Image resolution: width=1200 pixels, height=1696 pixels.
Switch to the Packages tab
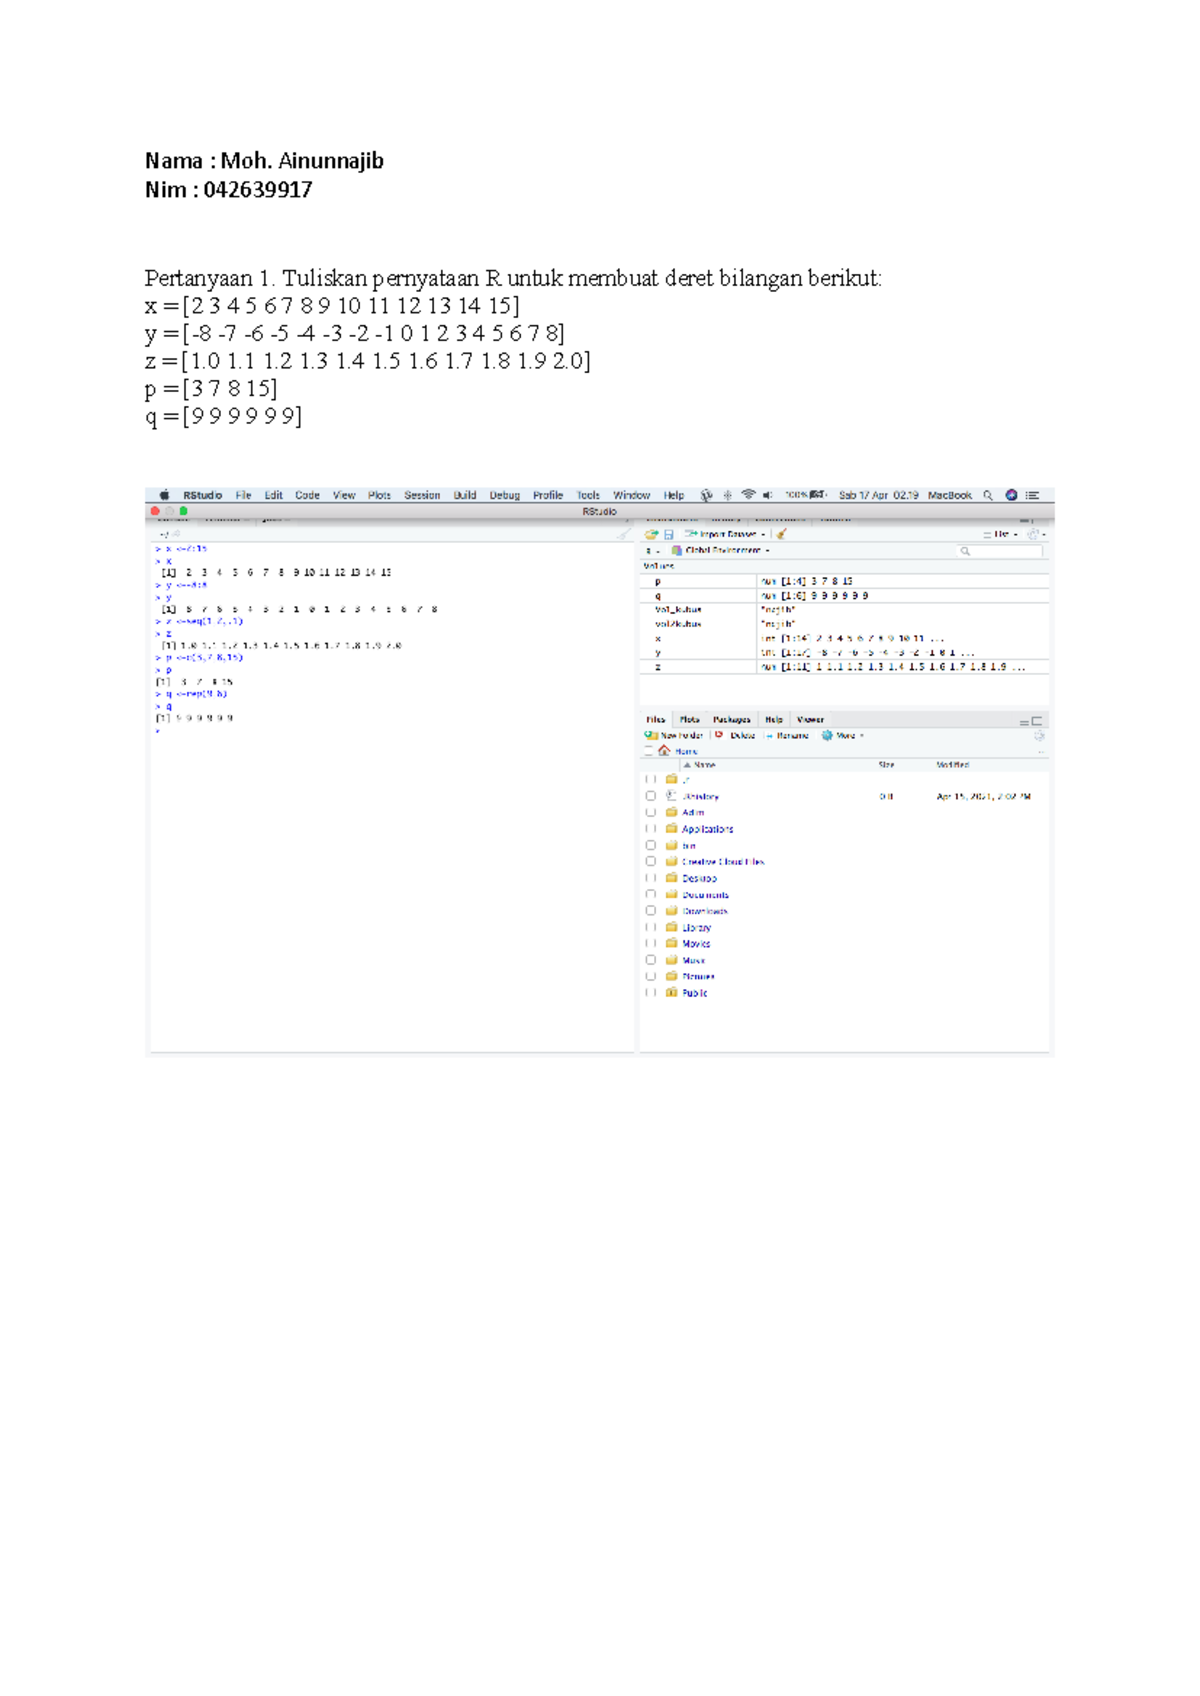[x=732, y=719]
